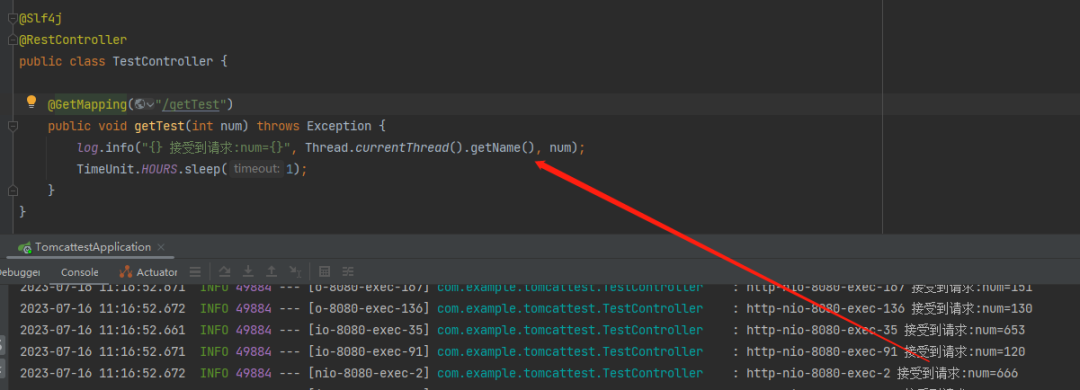This screenshot has width=1080, height=390.
Task: Click the timeout parameter hint in sleep call
Action: point(256,169)
